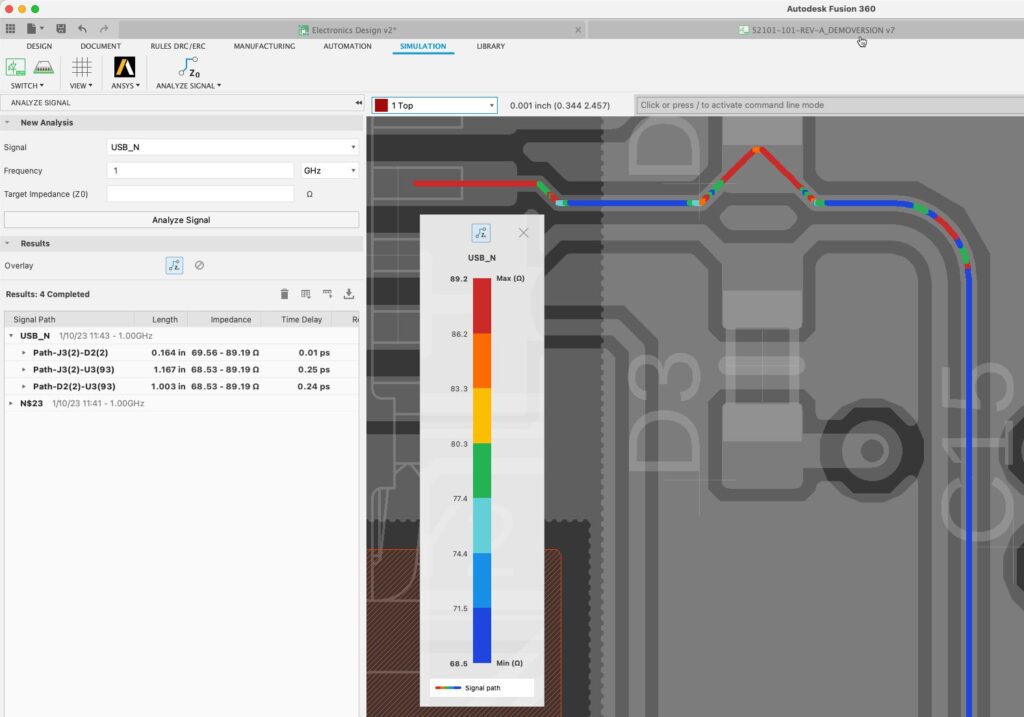Click the Save icon in the top toolbar
This screenshot has width=1024, height=717.
(x=62, y=30)
